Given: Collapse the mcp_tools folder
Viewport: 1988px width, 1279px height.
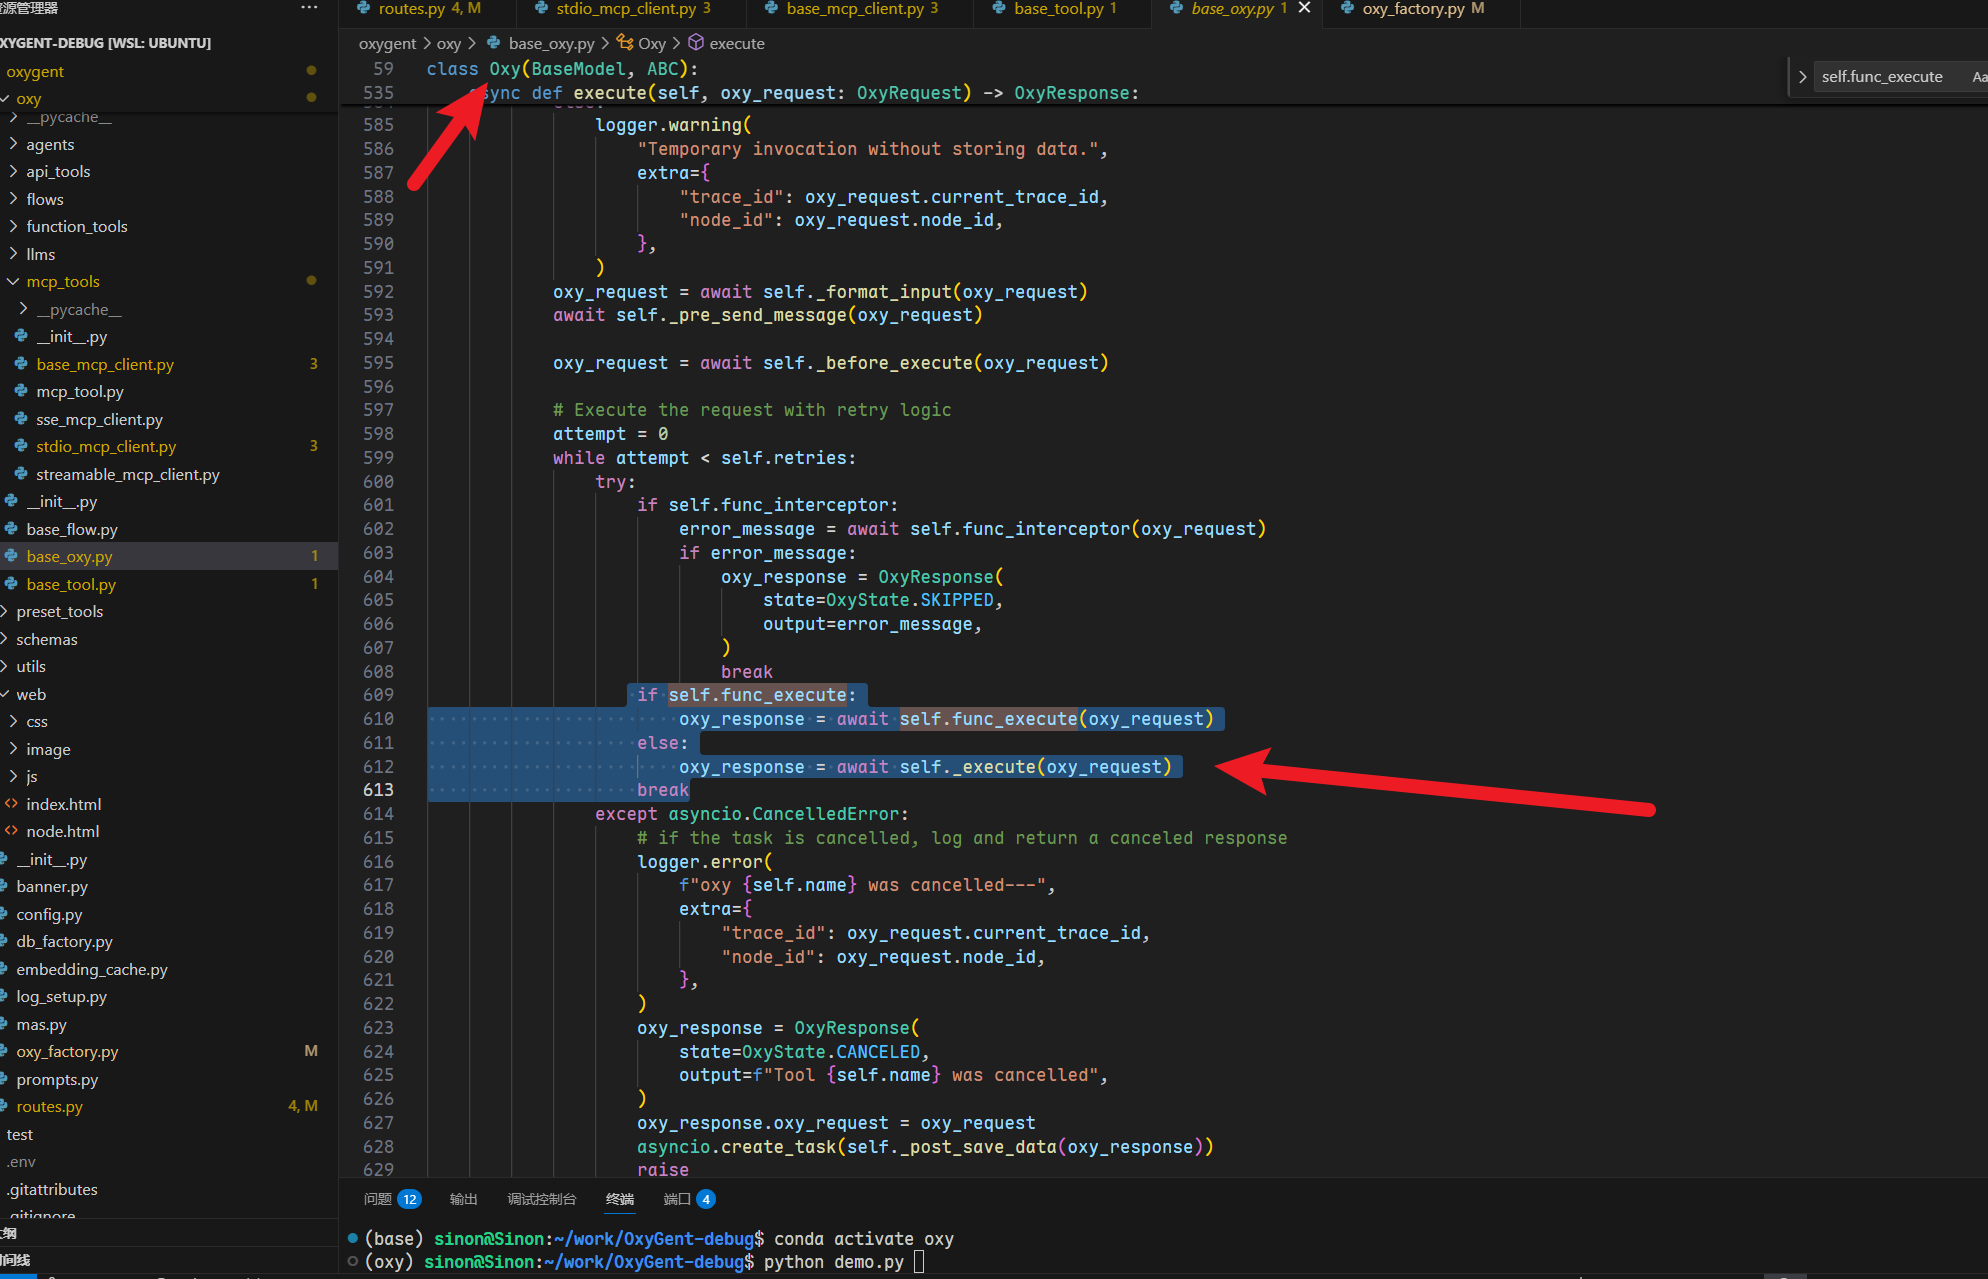Looking at the screenshot, I should pos(62,282).
